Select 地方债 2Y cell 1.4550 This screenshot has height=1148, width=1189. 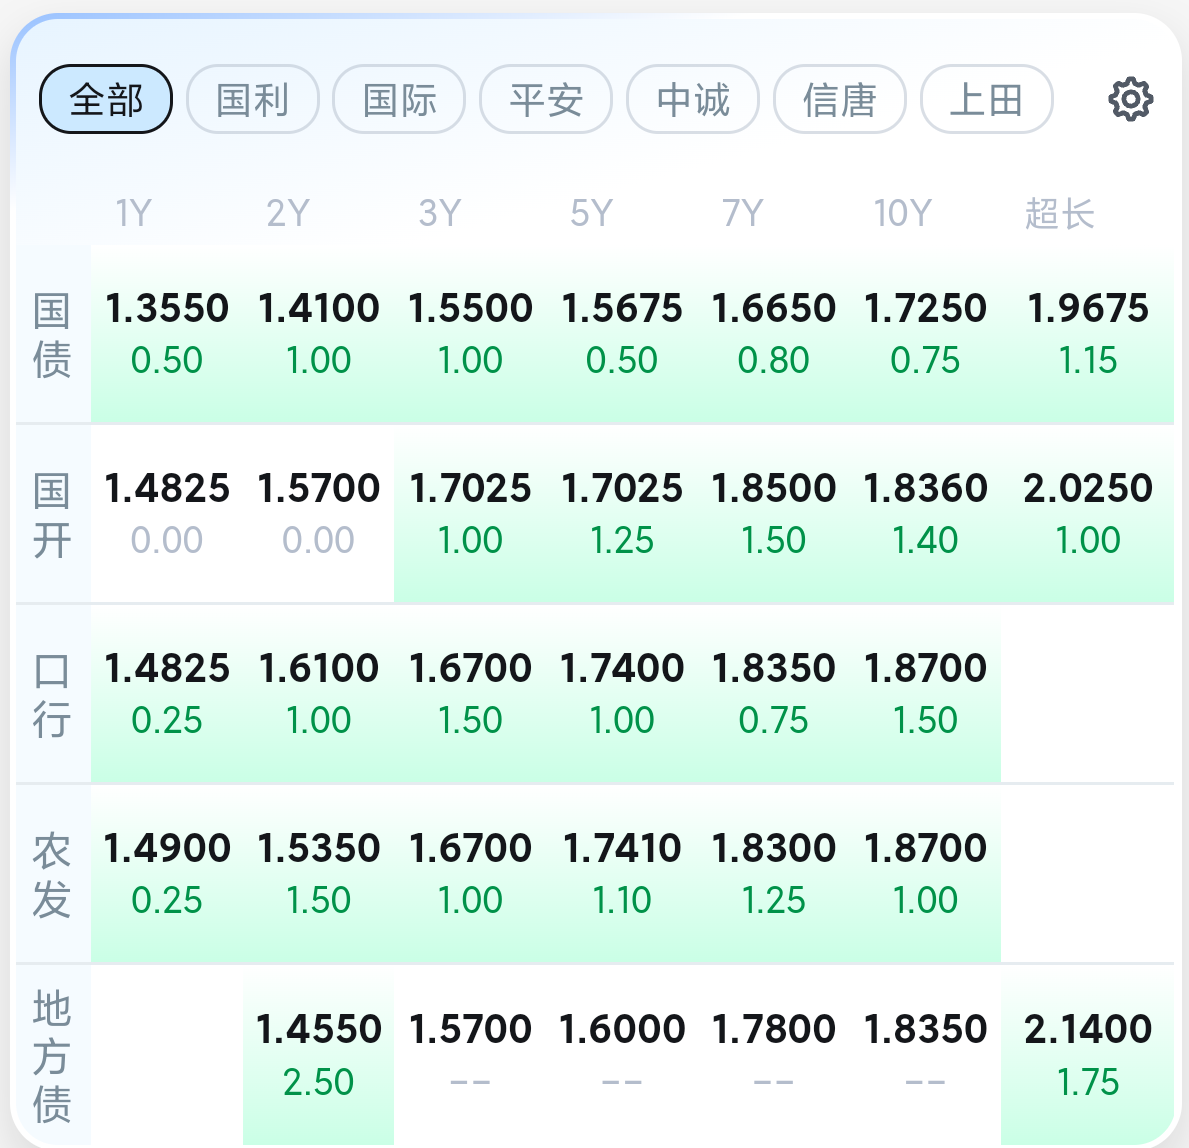(318, 1055)
